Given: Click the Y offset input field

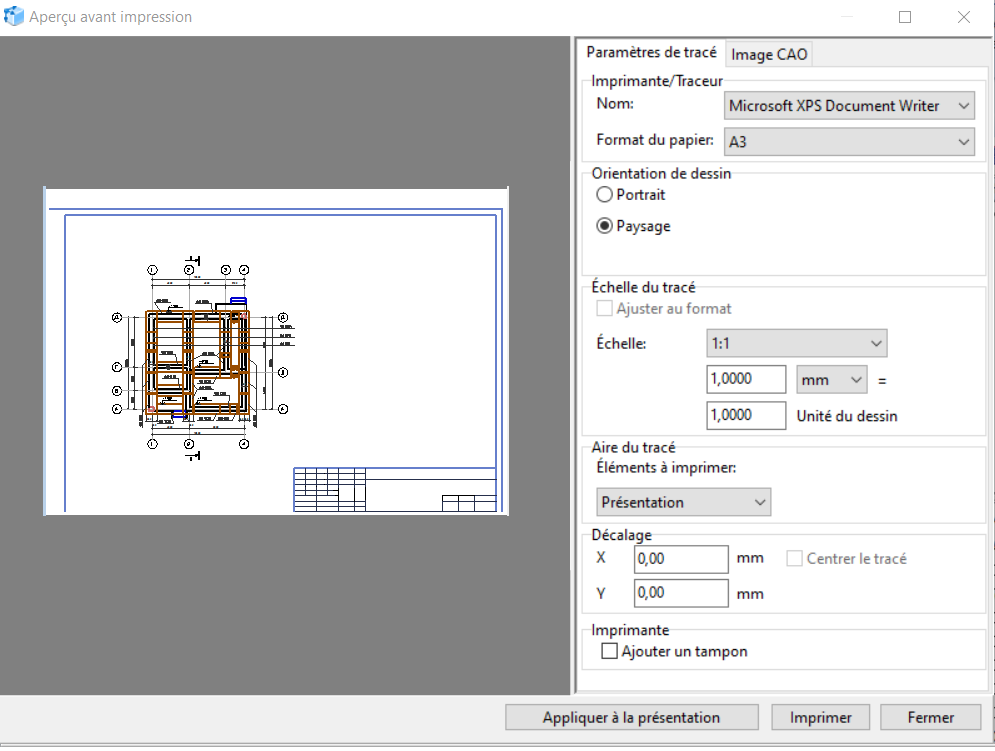Looking at the screenshot, I should pos(681,593).
